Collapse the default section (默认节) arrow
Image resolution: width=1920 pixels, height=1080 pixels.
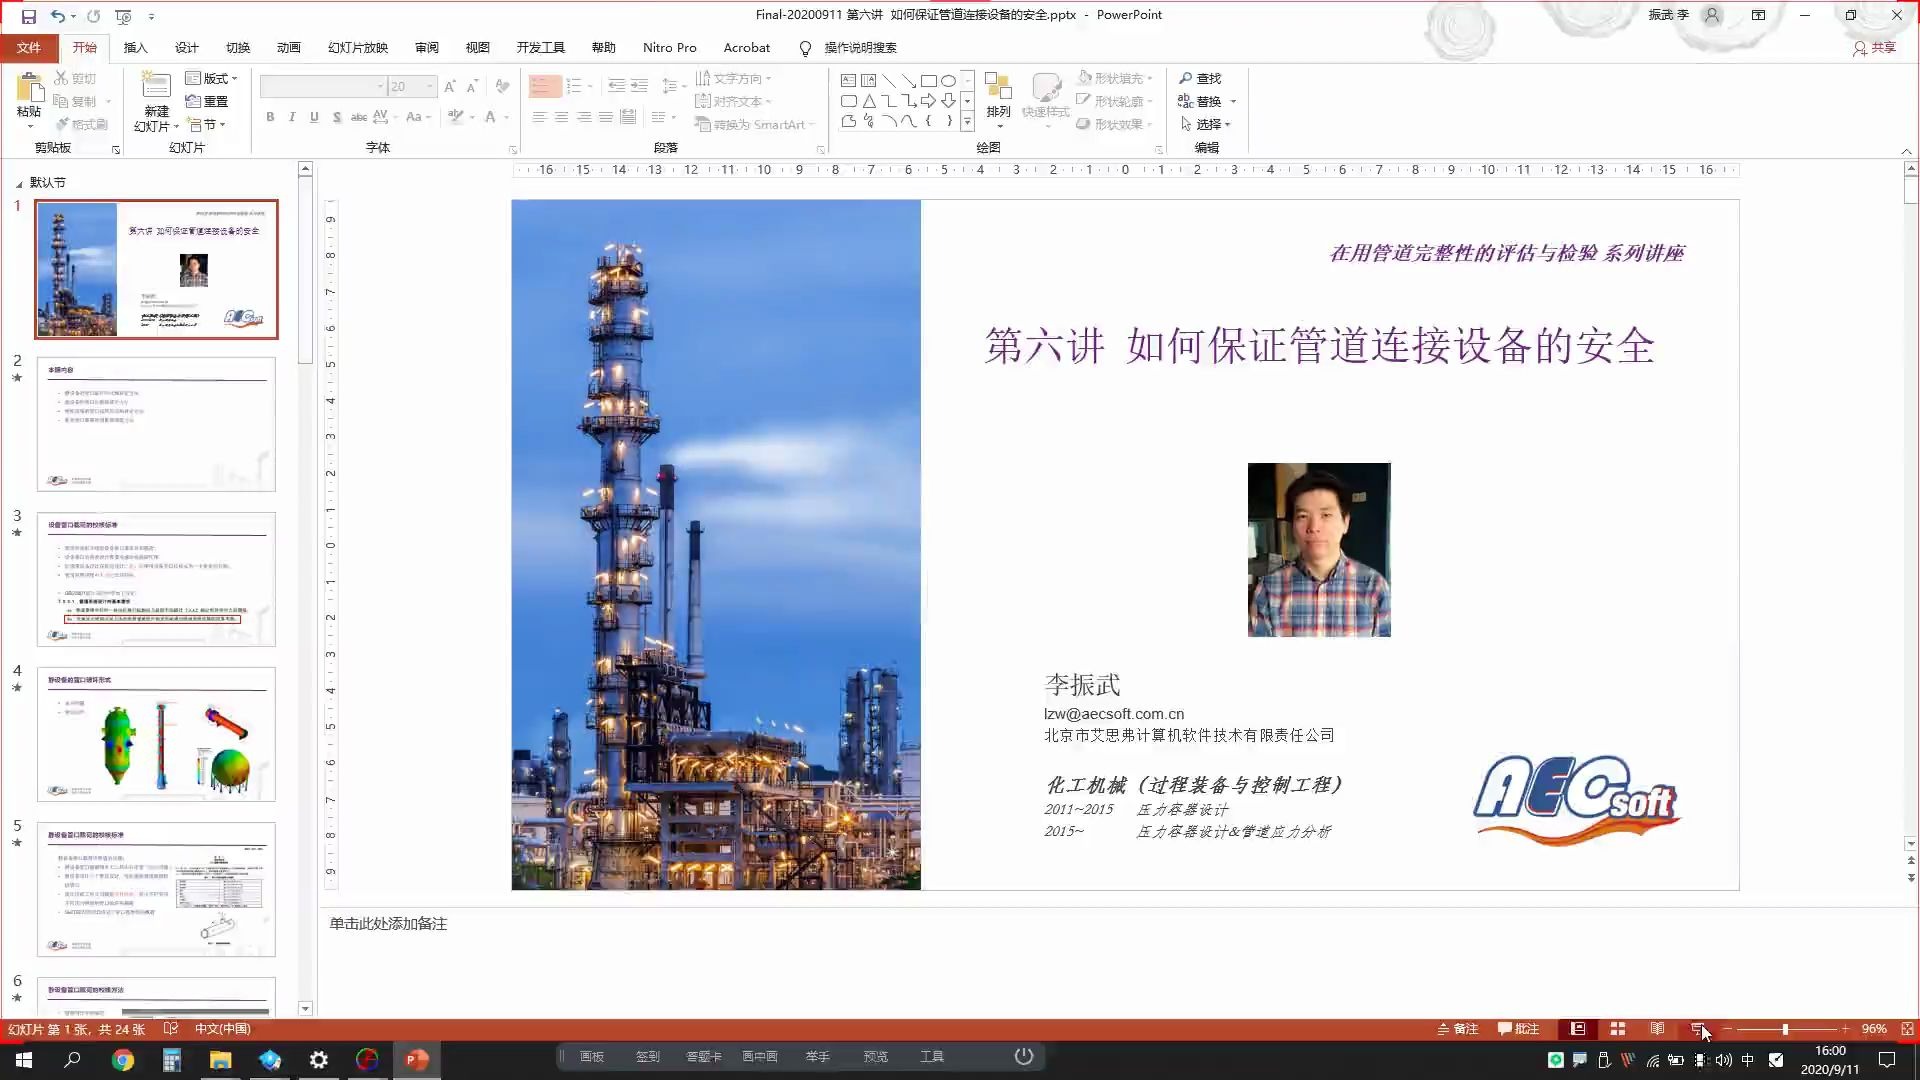(x=19, y=184)
